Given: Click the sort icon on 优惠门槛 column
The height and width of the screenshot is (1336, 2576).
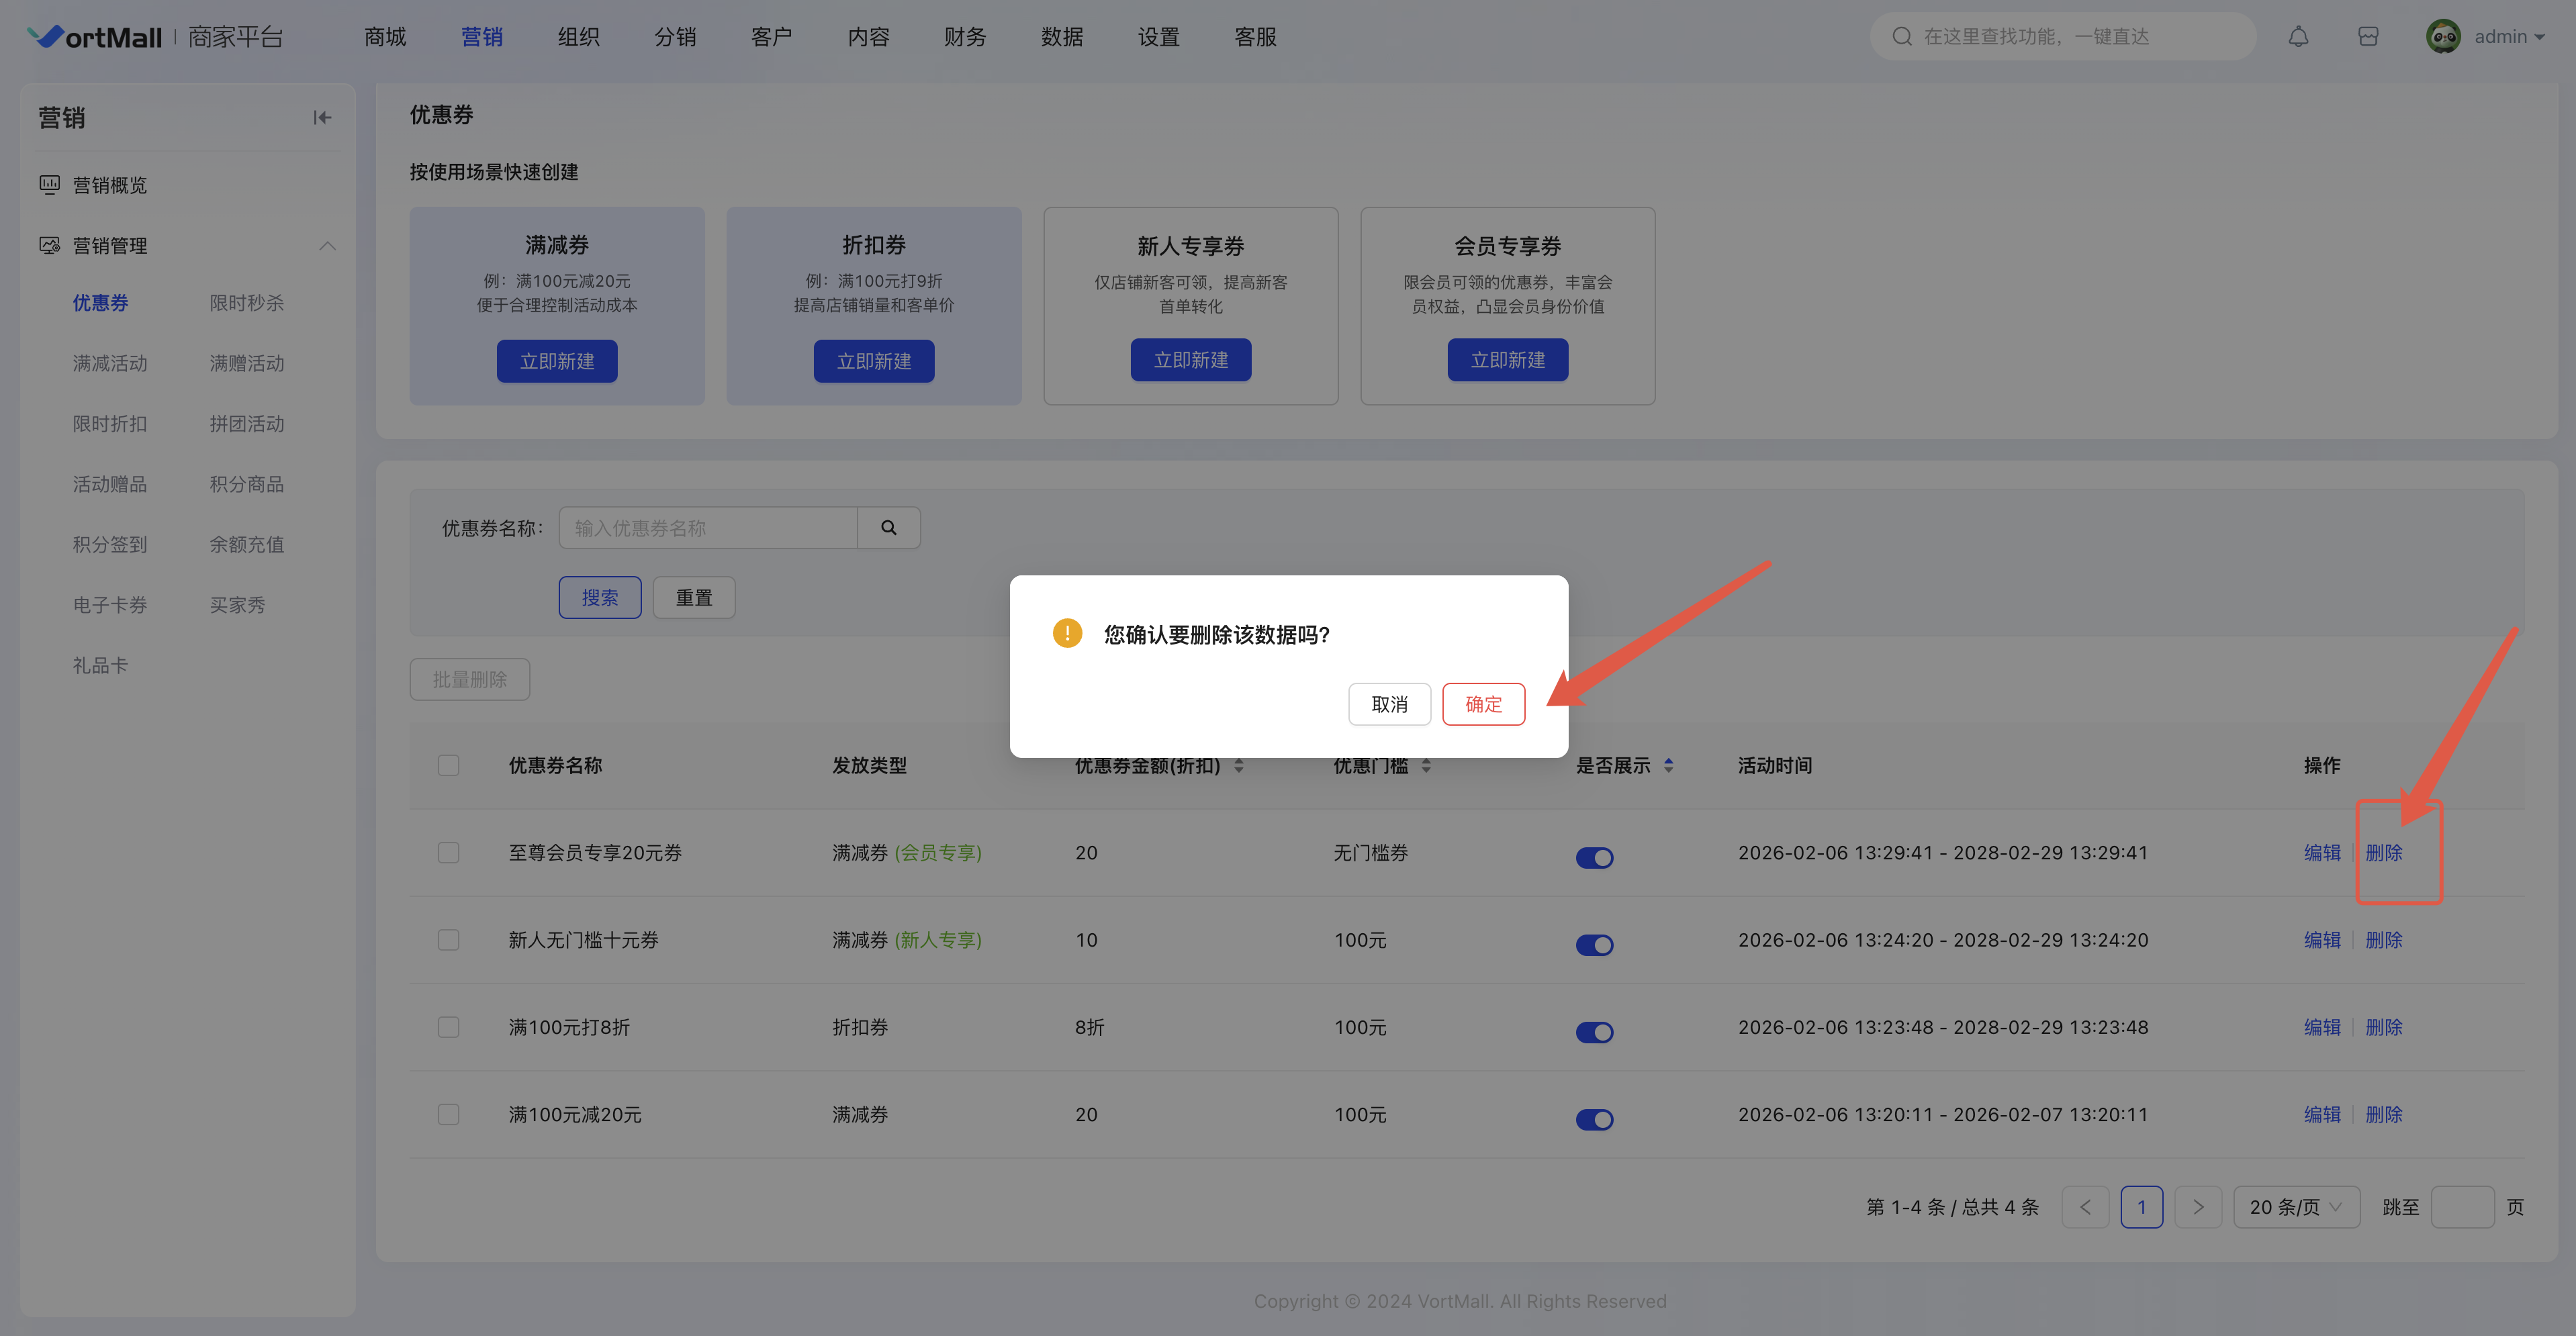Looking at the screenshot, I should click(1426, 765).
